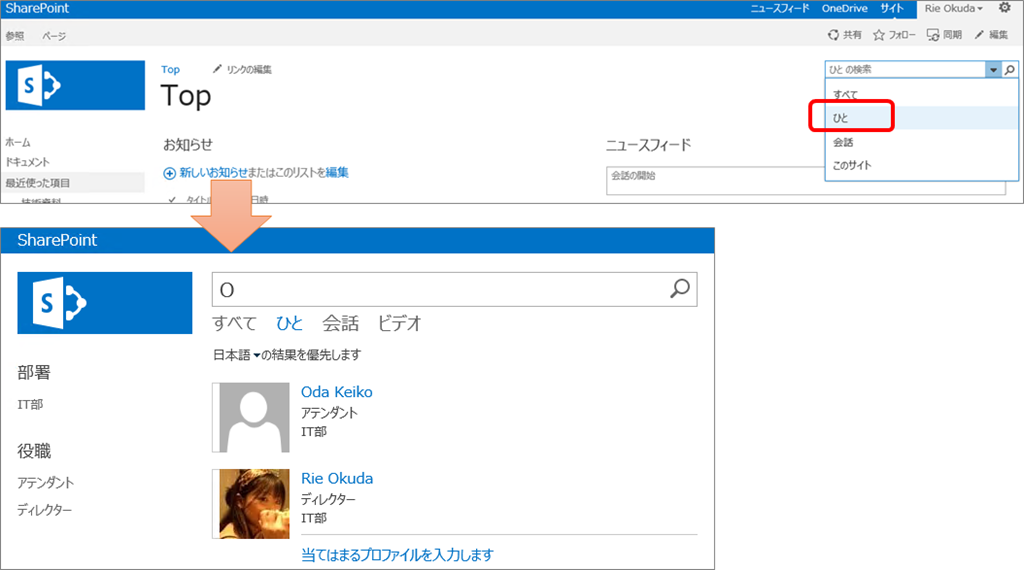
Task: Filter by アテンダント job title refiner
Action: tap(46, 483)
